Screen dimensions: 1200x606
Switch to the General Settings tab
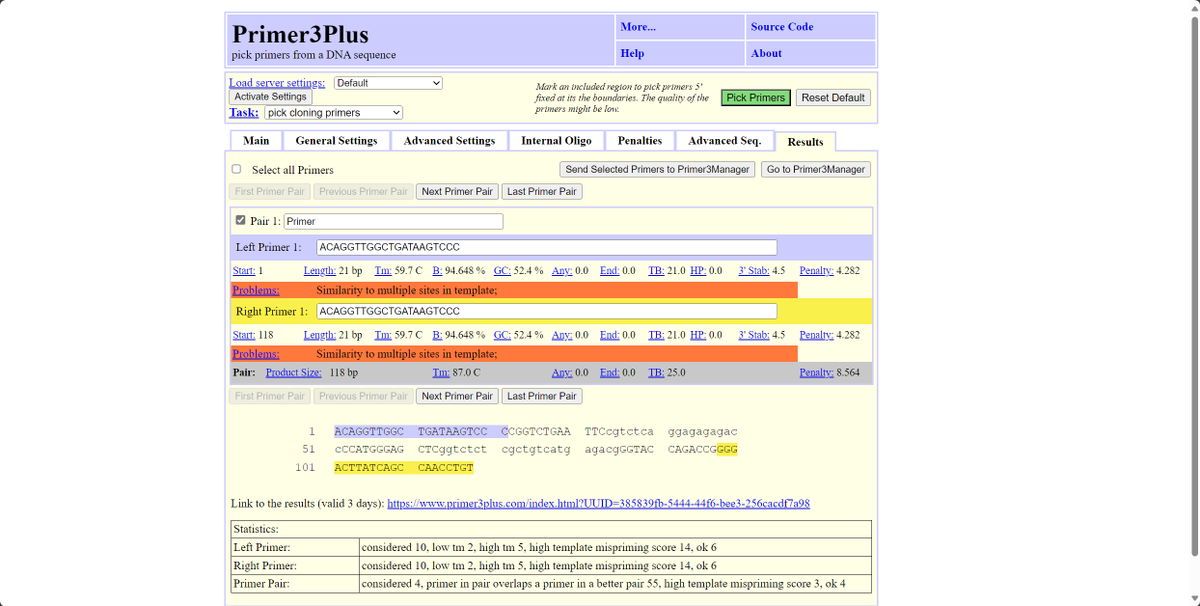coord(337,141)
